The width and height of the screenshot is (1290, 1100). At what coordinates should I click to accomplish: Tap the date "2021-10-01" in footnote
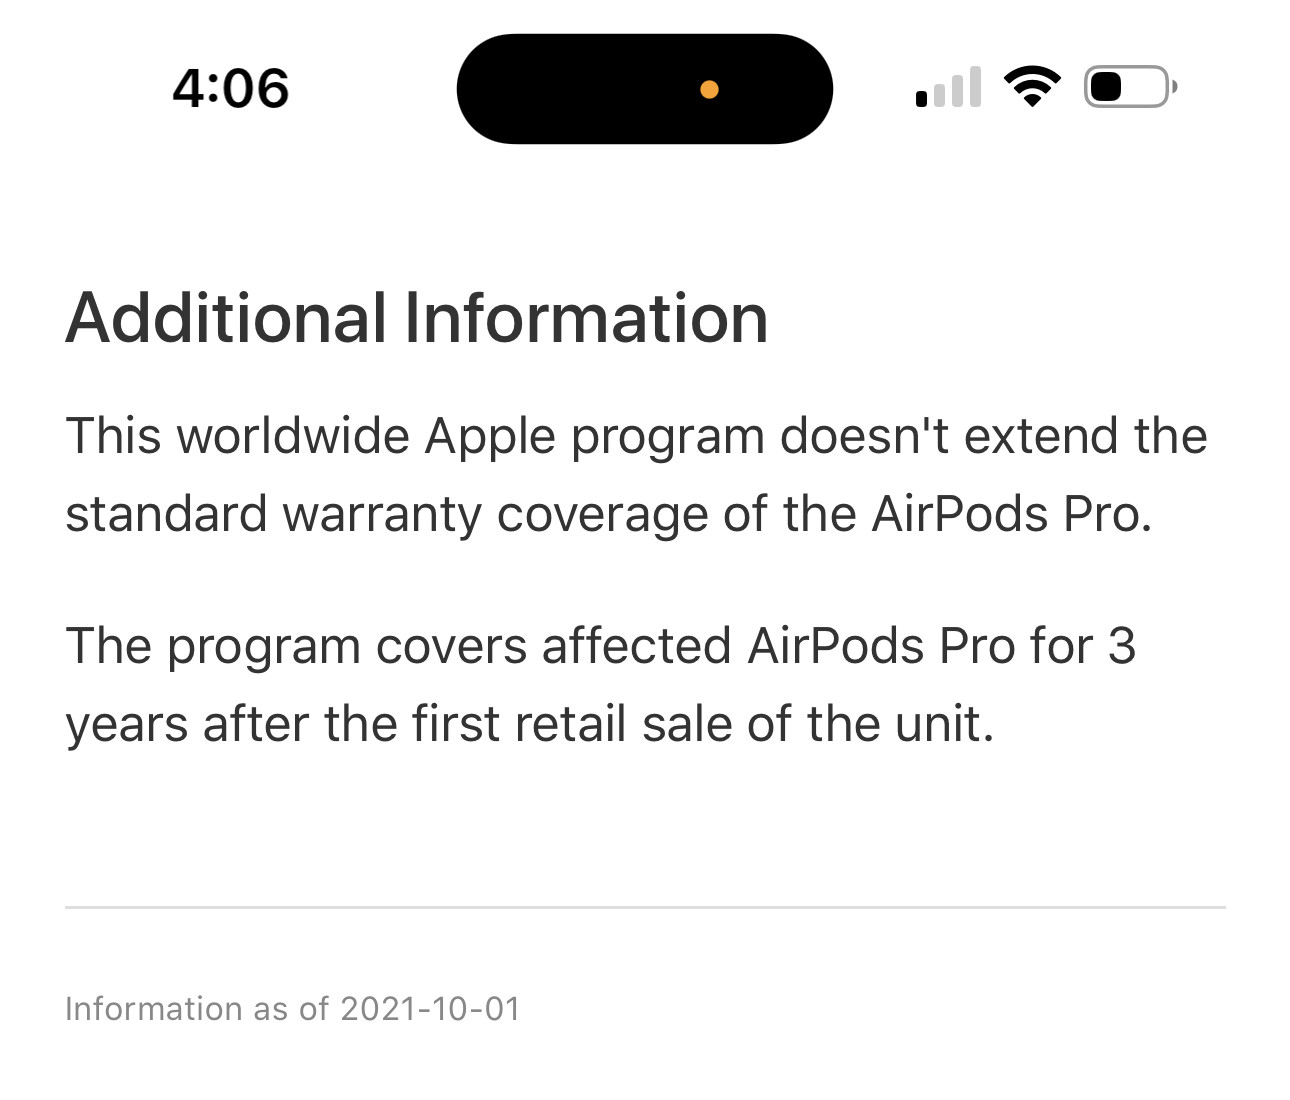pos(430,1009)
